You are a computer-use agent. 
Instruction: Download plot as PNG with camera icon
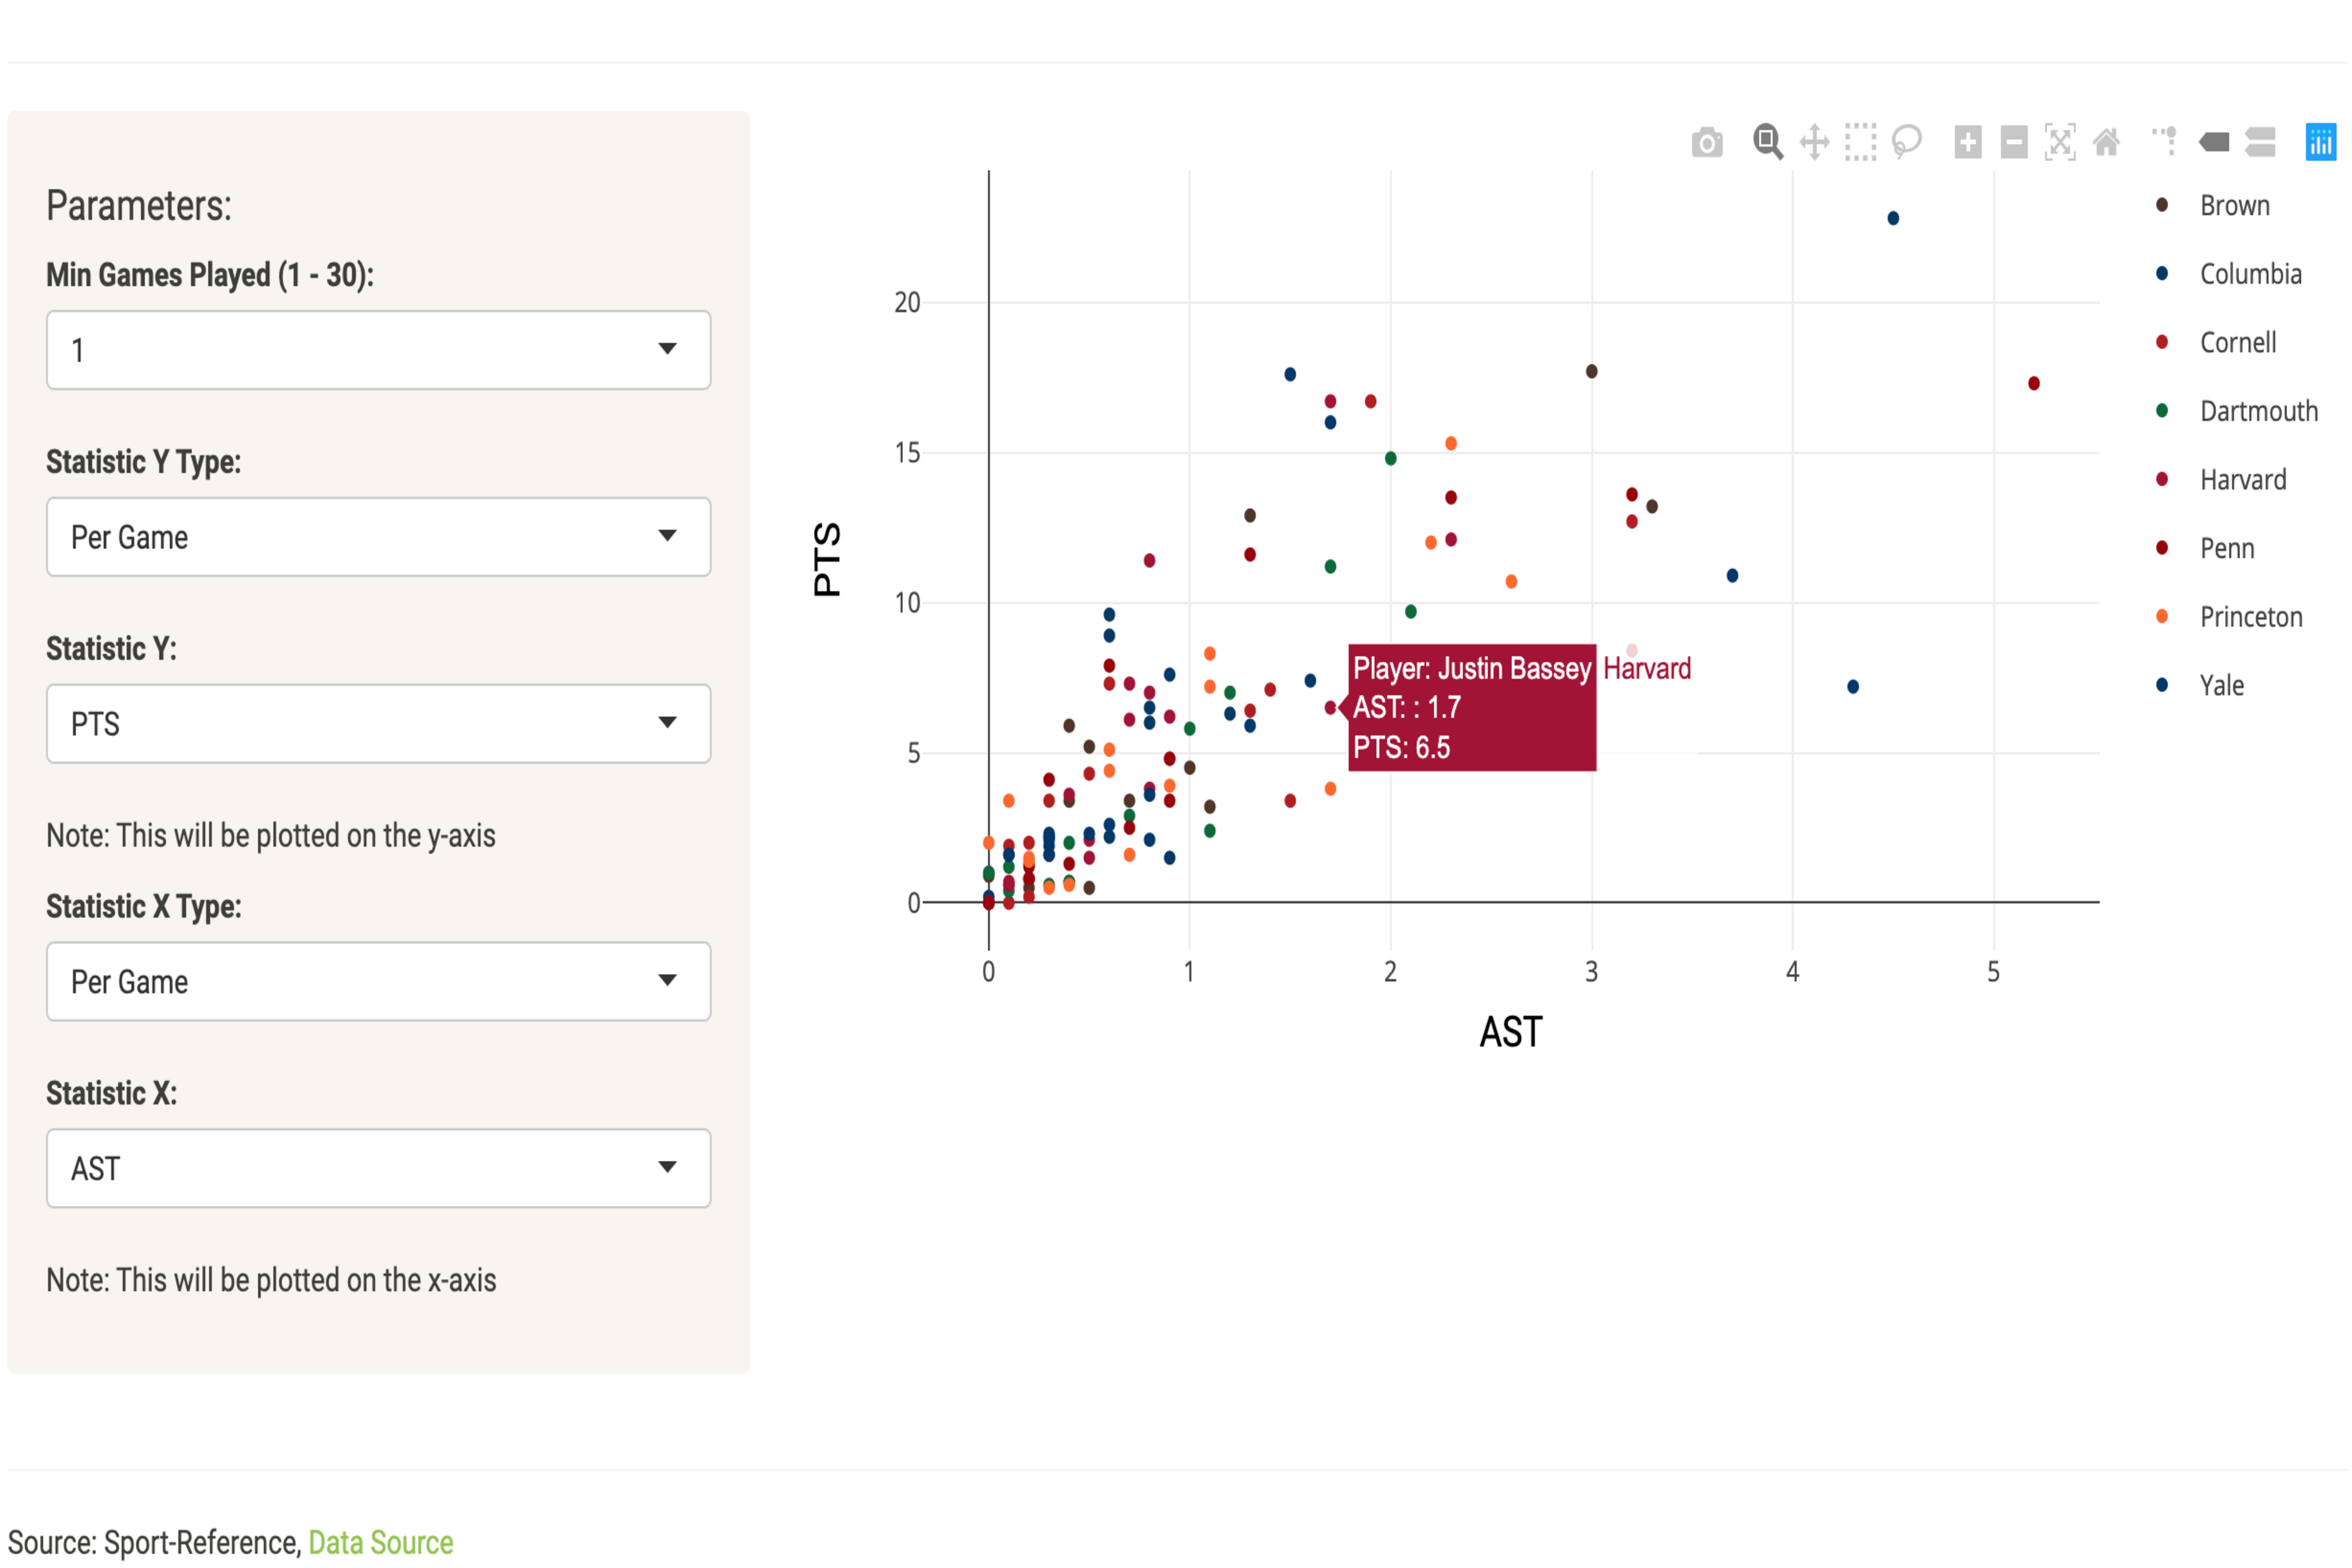pos(1707,143)
